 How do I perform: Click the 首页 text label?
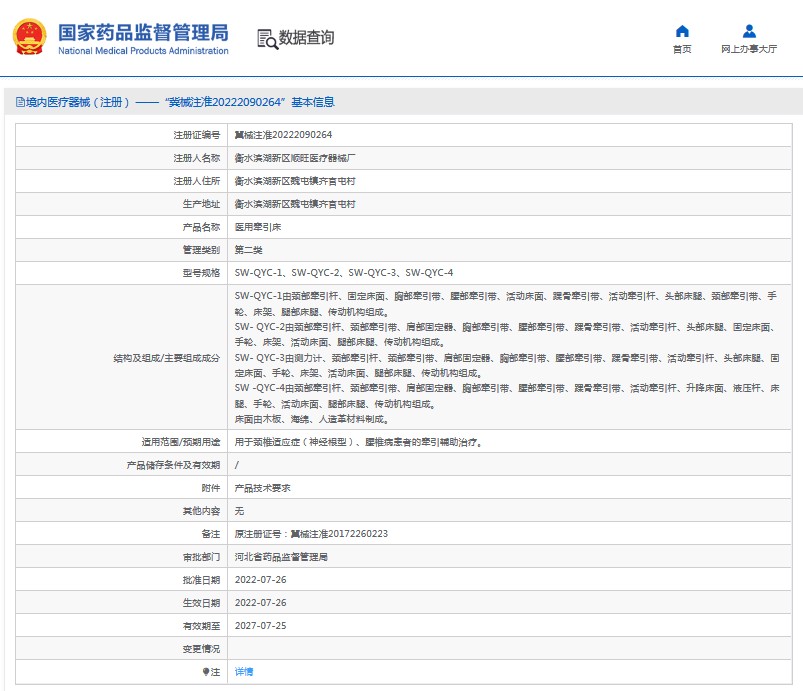coord(682,49)
